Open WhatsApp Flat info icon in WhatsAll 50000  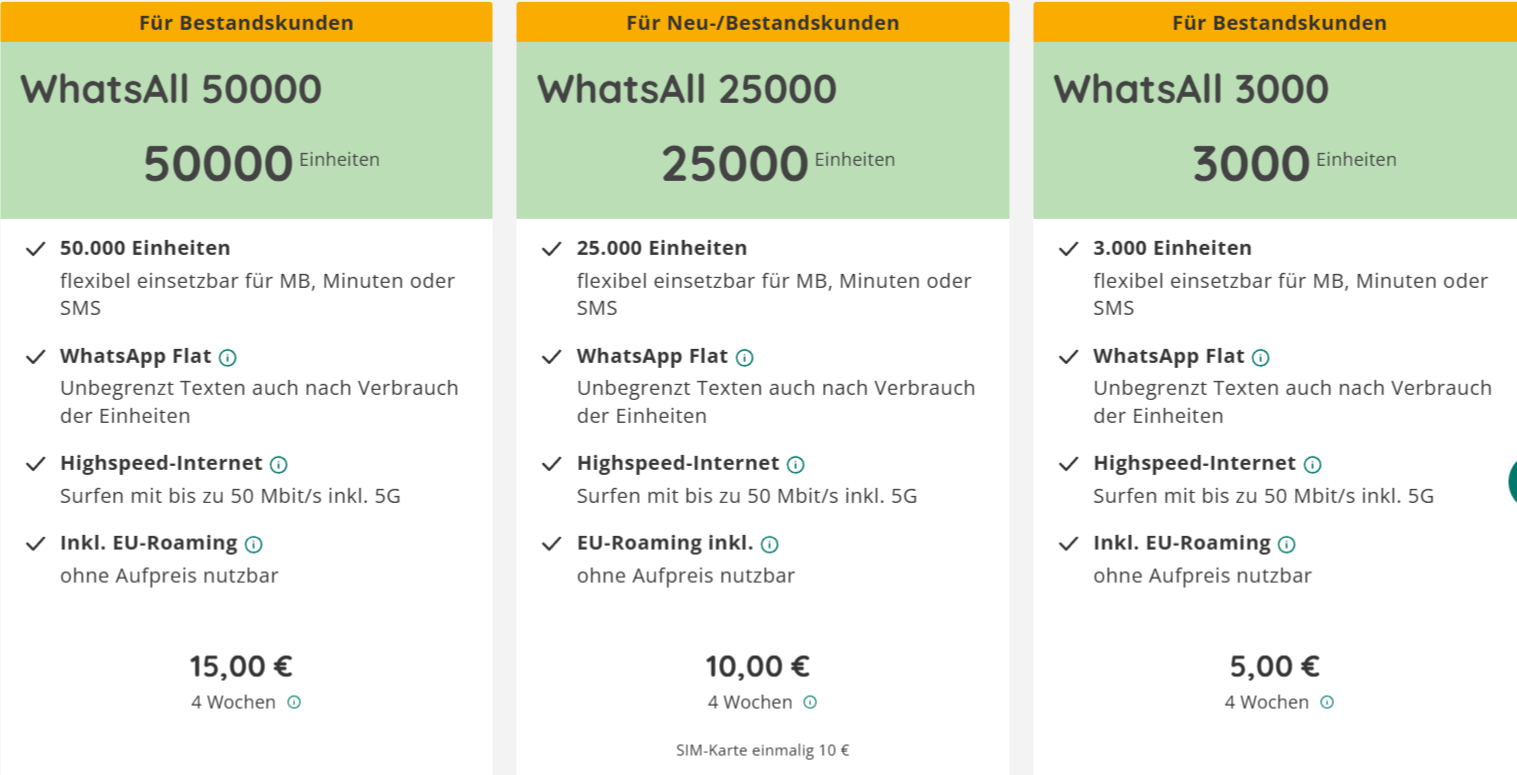228,357
